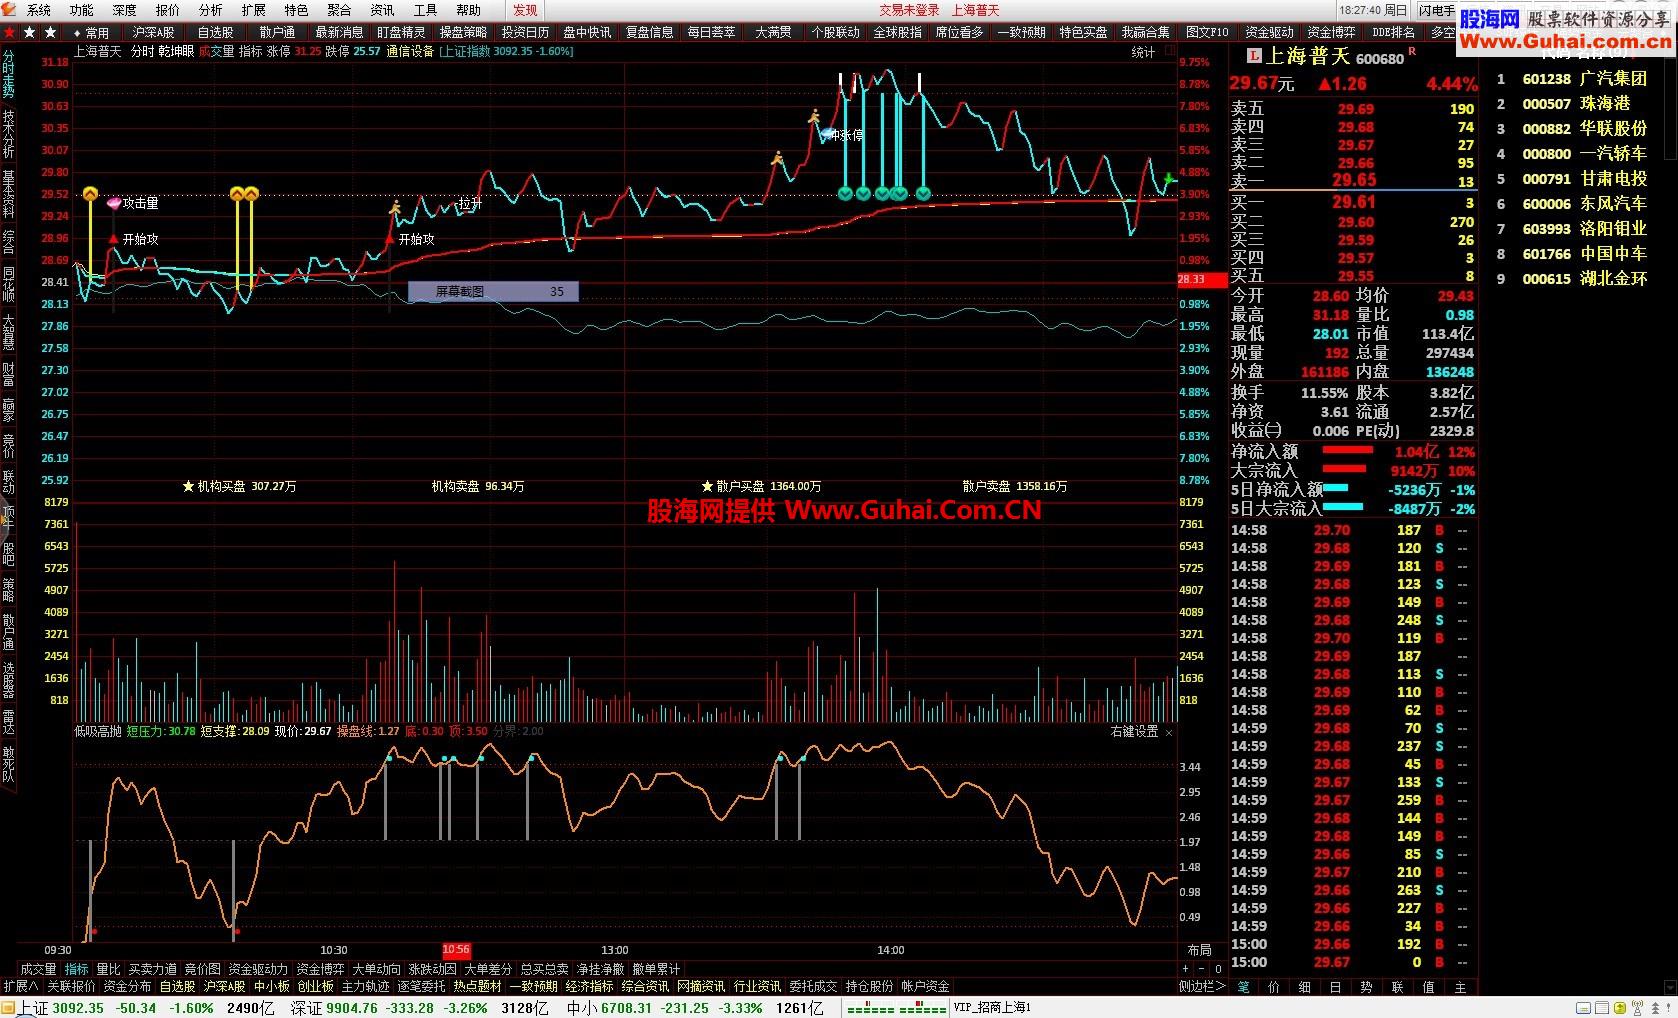Select 技术分析 in left sidebar

(8, 134)
